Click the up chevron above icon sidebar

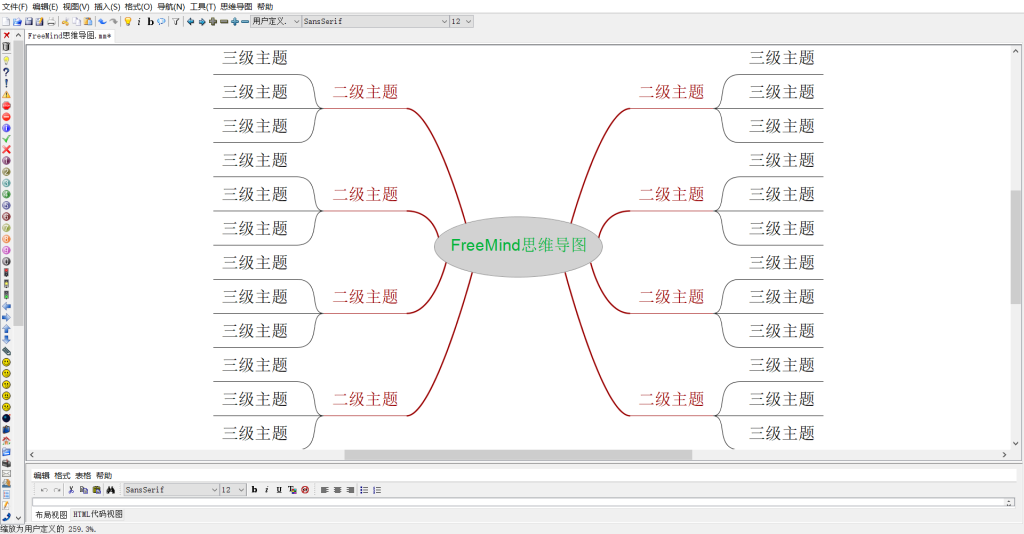(18, 36)
